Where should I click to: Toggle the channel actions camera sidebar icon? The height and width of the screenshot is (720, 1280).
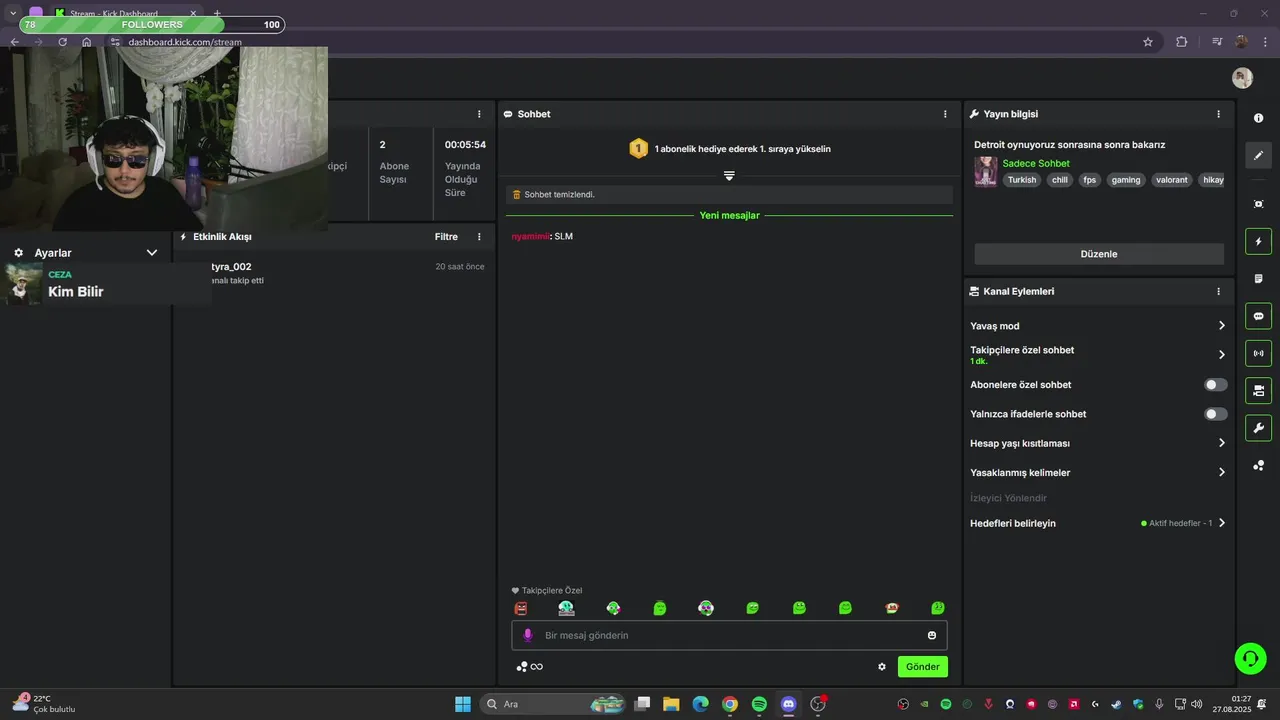tap(1258, 390)
